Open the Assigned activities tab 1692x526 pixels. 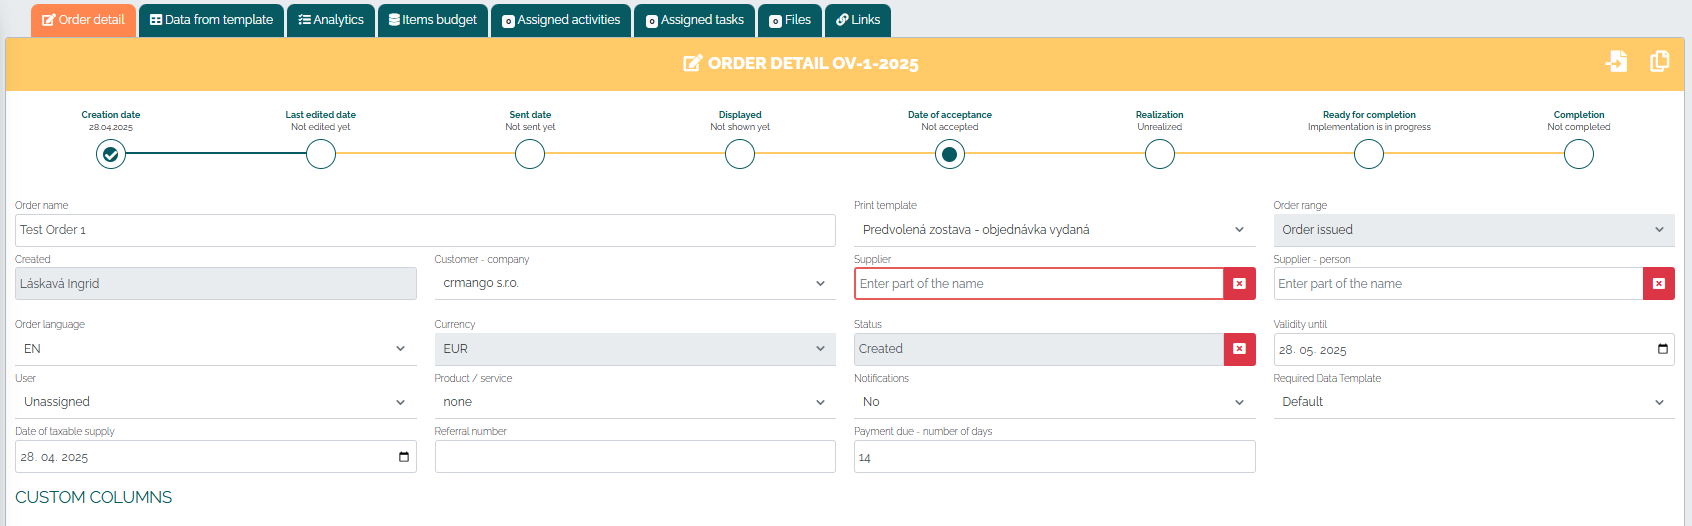pos(561,20)
